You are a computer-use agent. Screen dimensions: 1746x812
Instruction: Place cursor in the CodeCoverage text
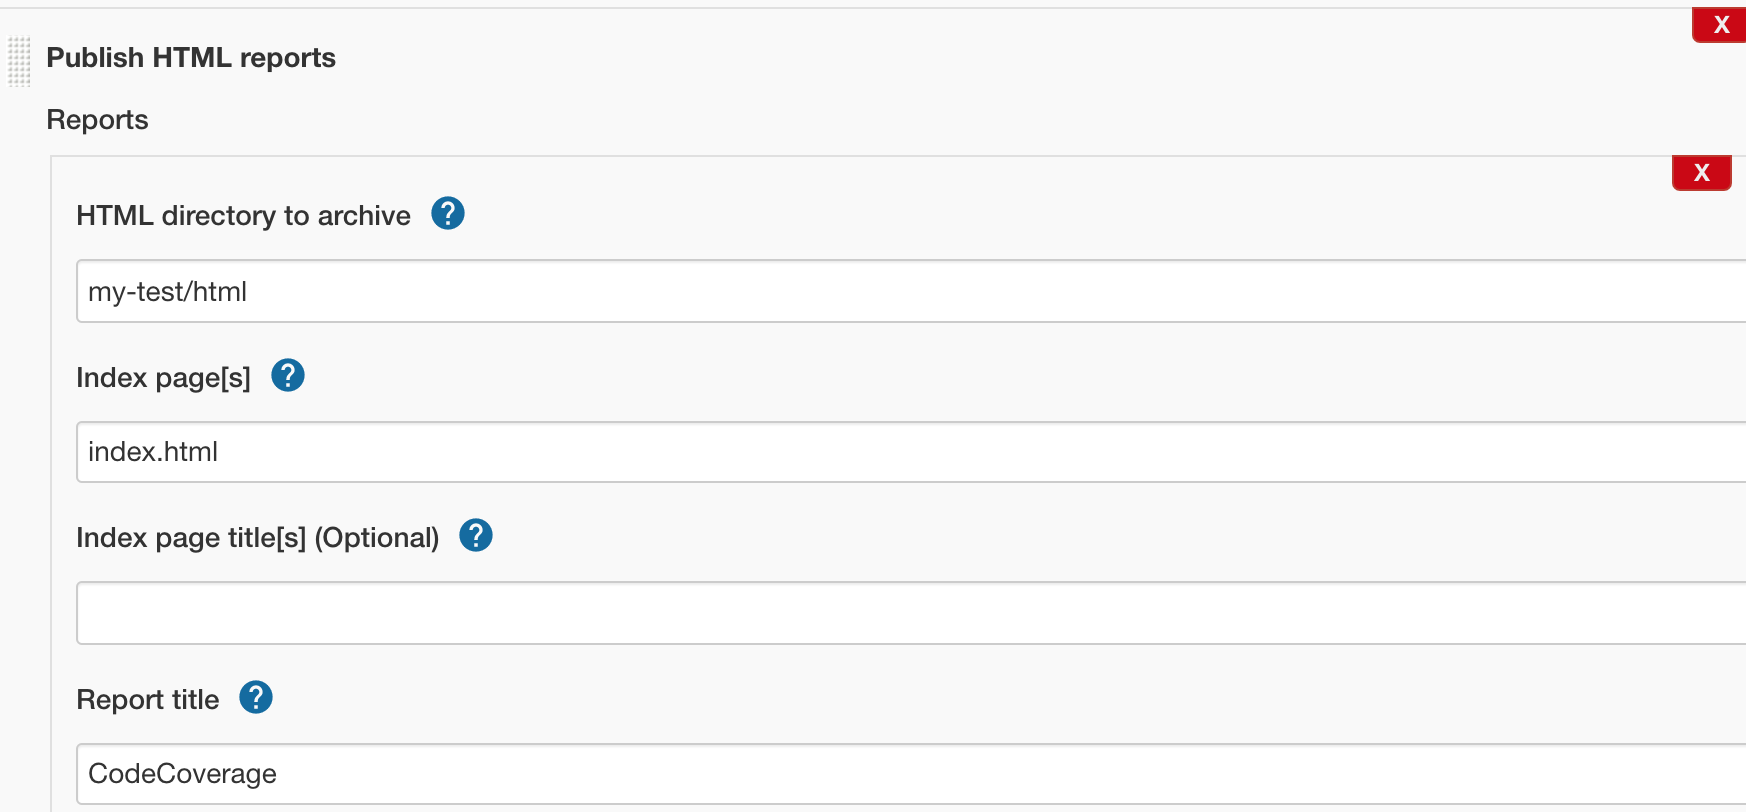pyautogui.click(x=182, y=774)
